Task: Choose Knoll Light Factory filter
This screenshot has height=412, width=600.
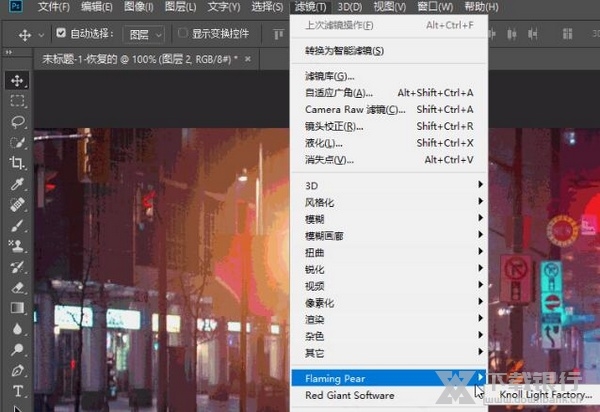Action: 545,394
